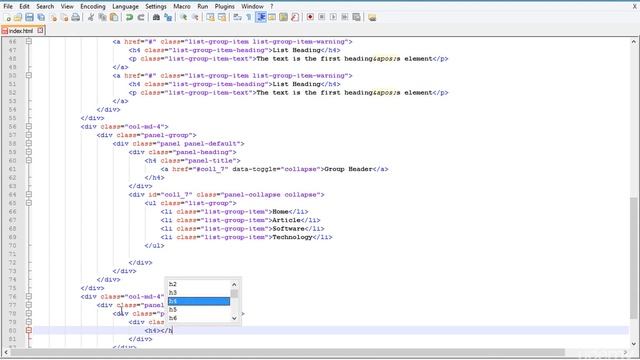This screenshot has height=360, width=640.
Task: Open Find with the binoculars icon
Action: click(x=156, y=18)
